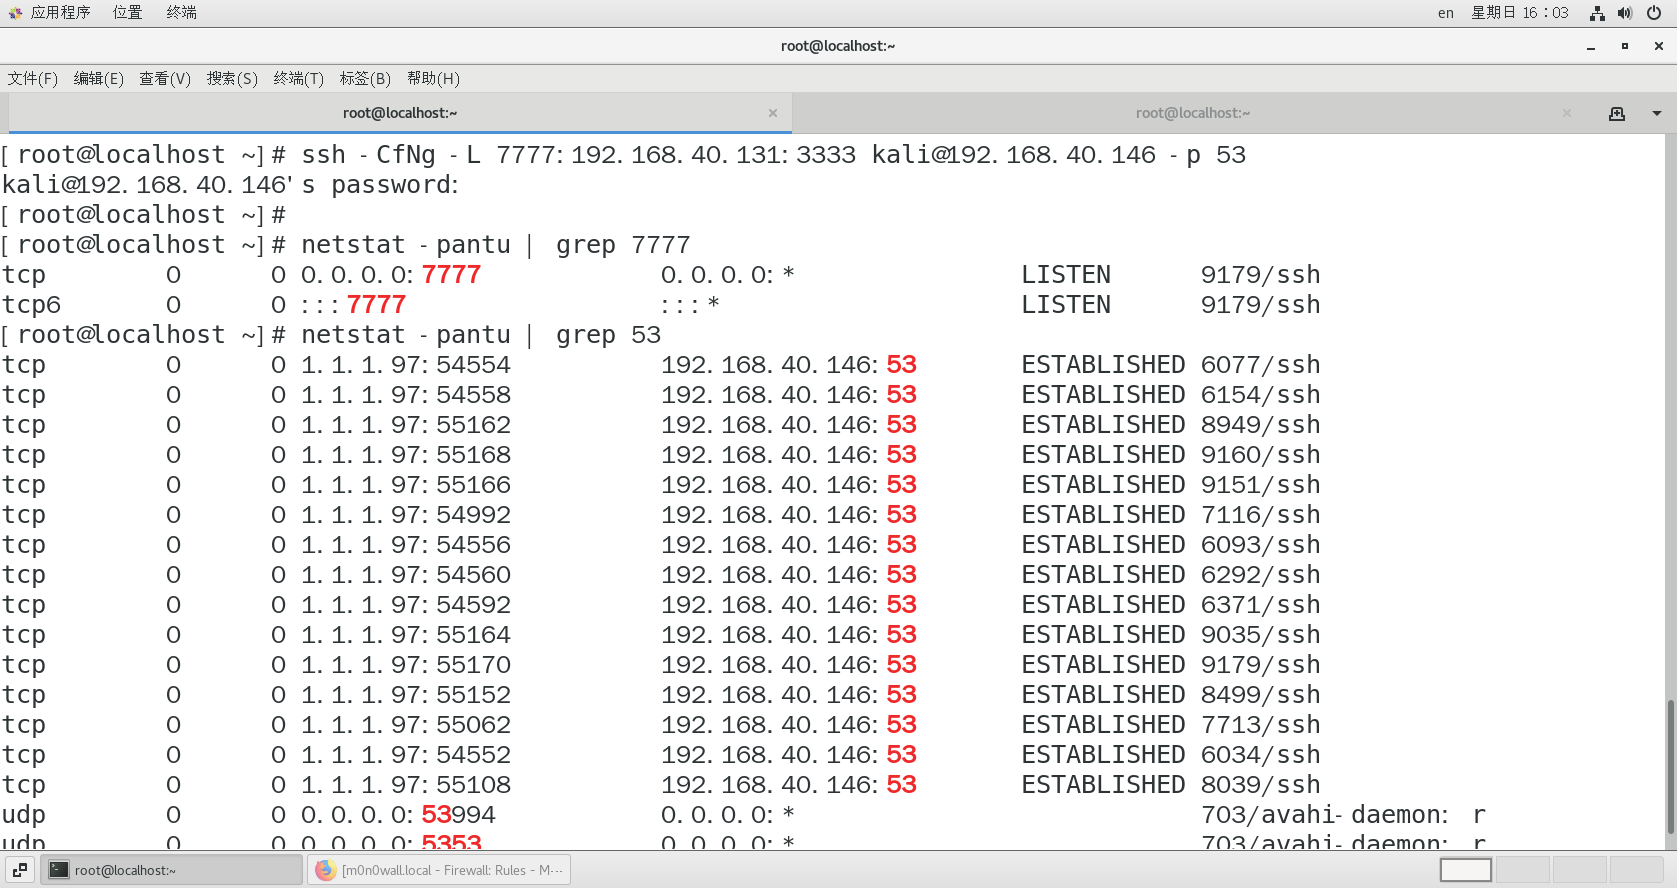Open the 终端(T) menu in menubar
The image size is (1677, 888).
pyautogui.click(x=299, y=79)
